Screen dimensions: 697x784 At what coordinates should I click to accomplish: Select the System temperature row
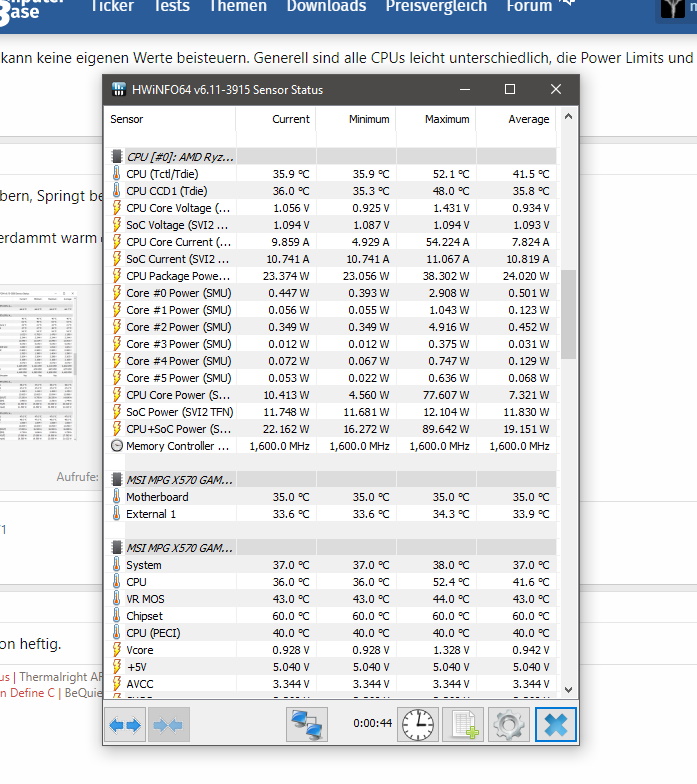pyautogui.click(x=331, y=564)
